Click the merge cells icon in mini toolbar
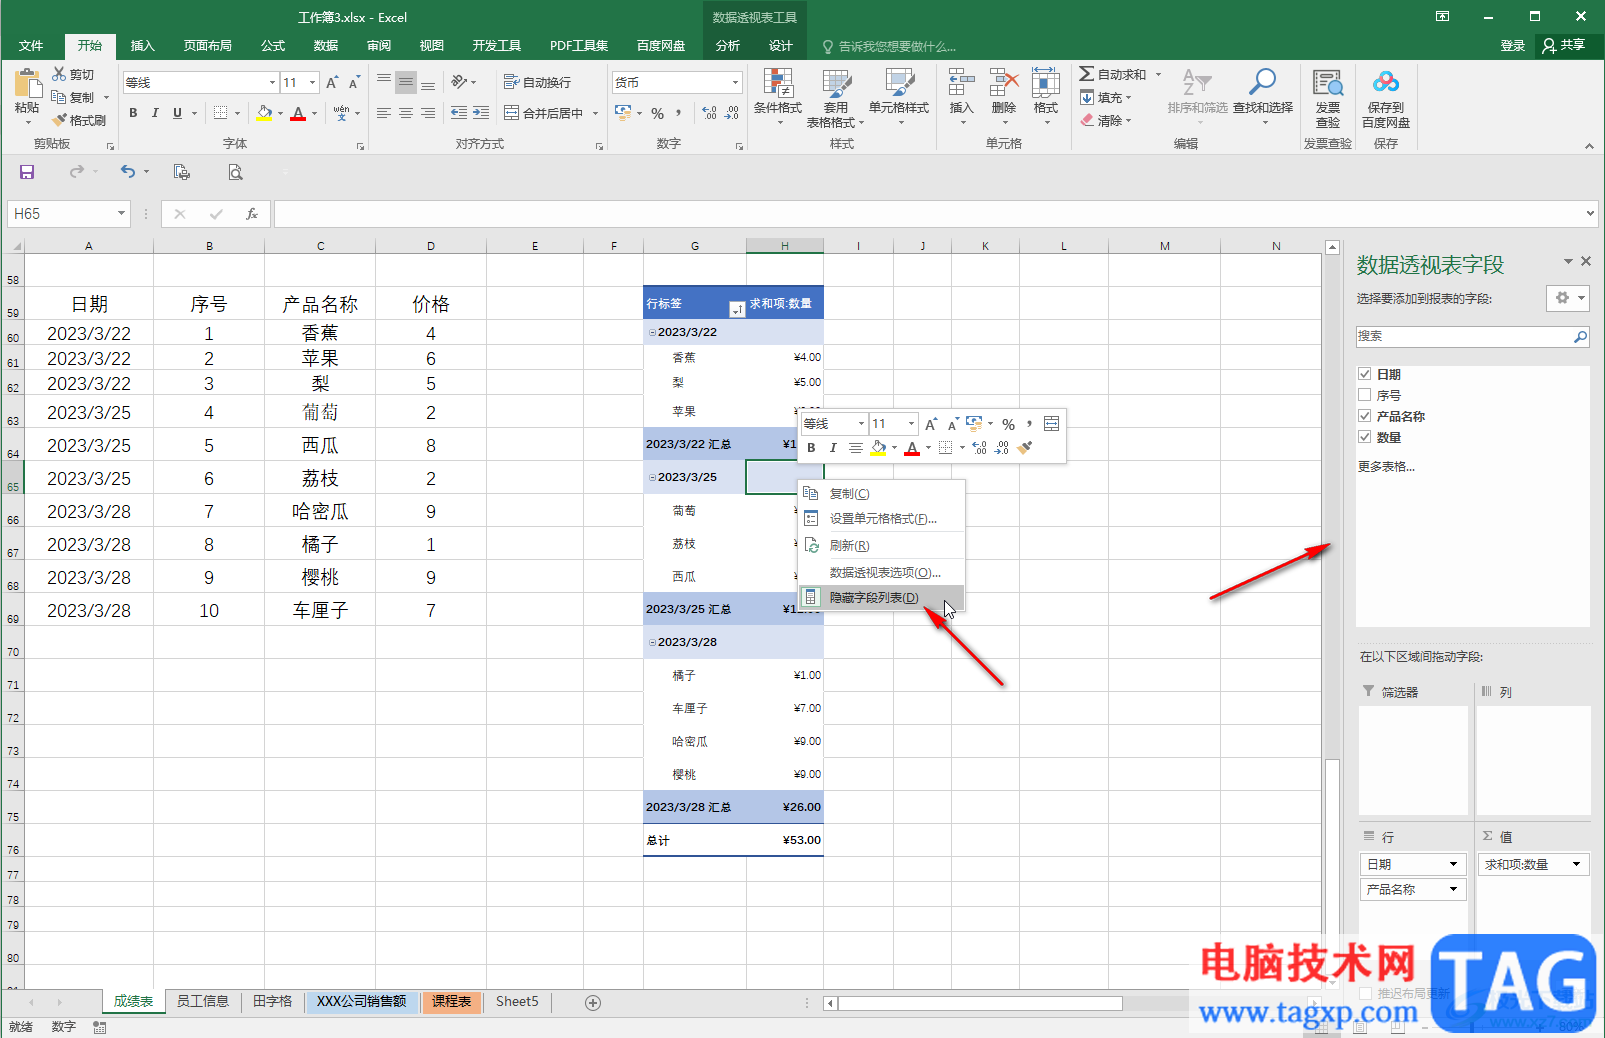This screenshot has width=1605, height=1038. [1051, 424]
